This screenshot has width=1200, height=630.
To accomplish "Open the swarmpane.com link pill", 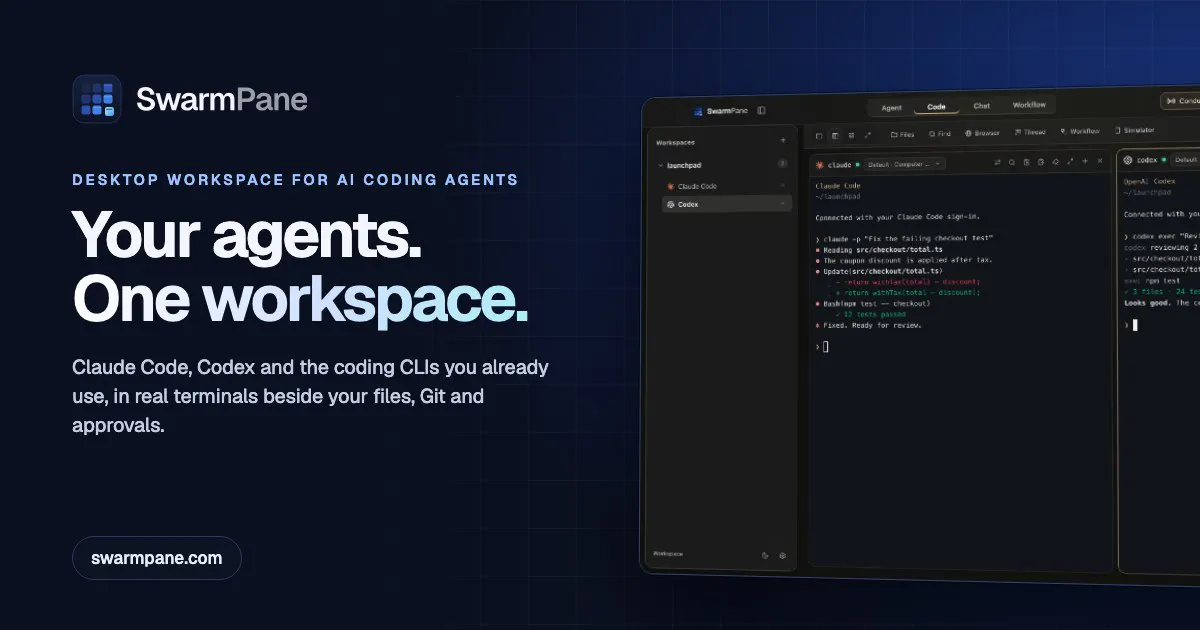I will coord(157,558).
